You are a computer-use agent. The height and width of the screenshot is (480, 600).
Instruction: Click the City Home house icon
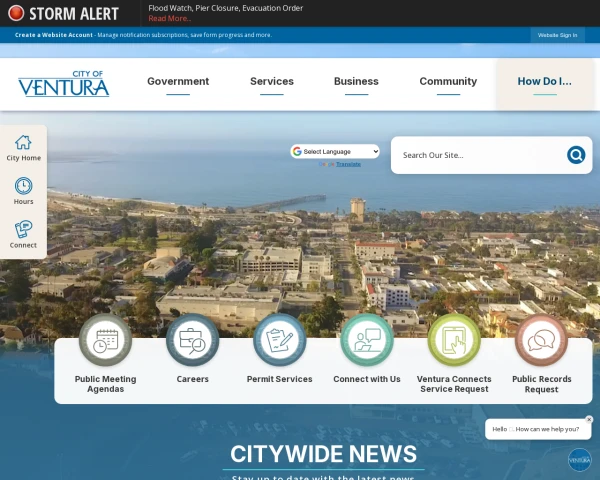tap(23, 142)
